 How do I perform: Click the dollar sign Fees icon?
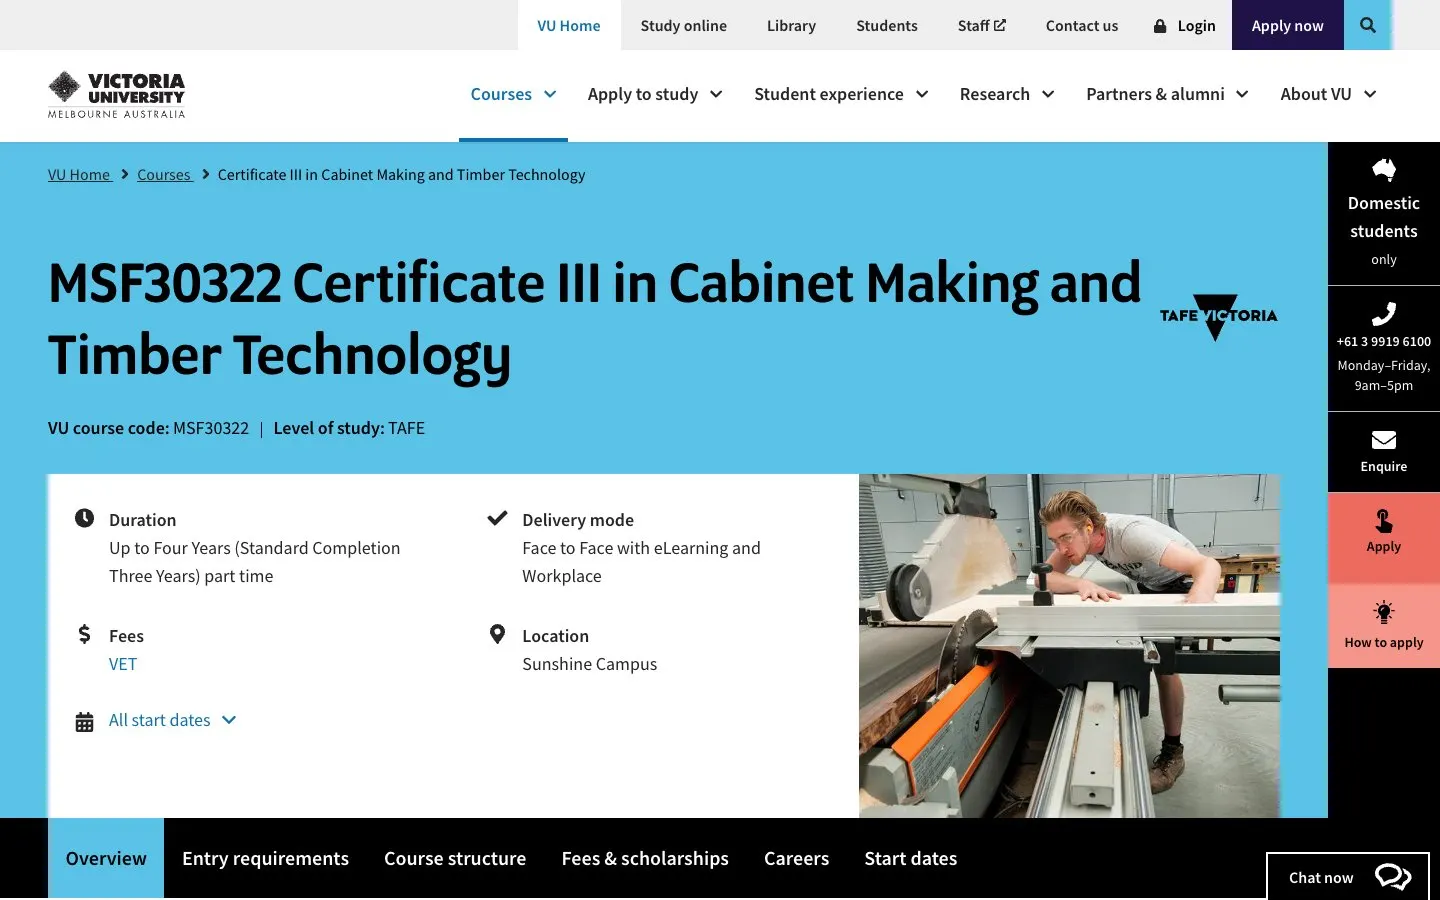(85, 634)
